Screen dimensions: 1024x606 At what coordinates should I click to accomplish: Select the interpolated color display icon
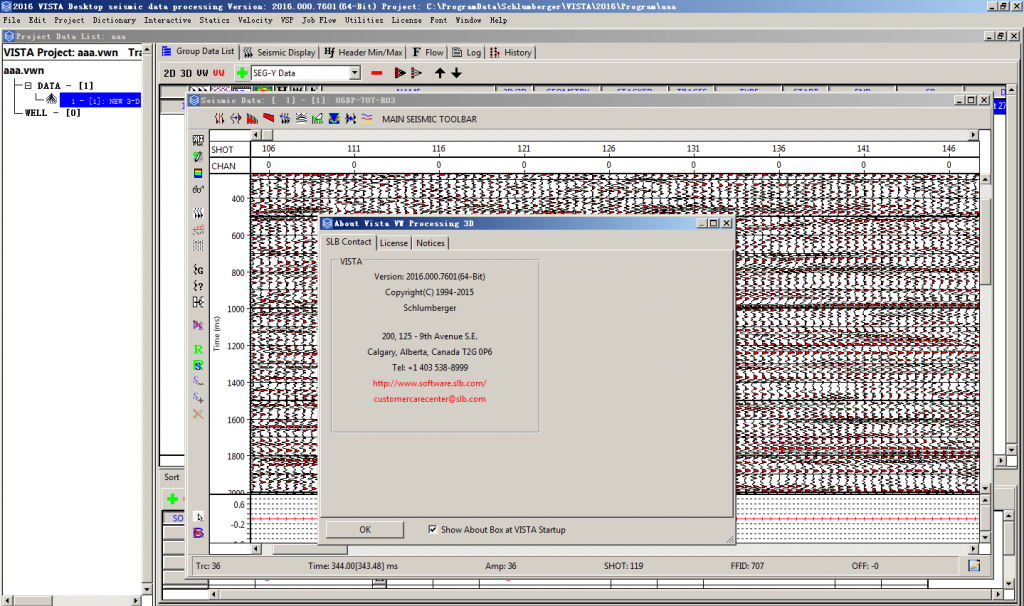click(x=334, y=119)
